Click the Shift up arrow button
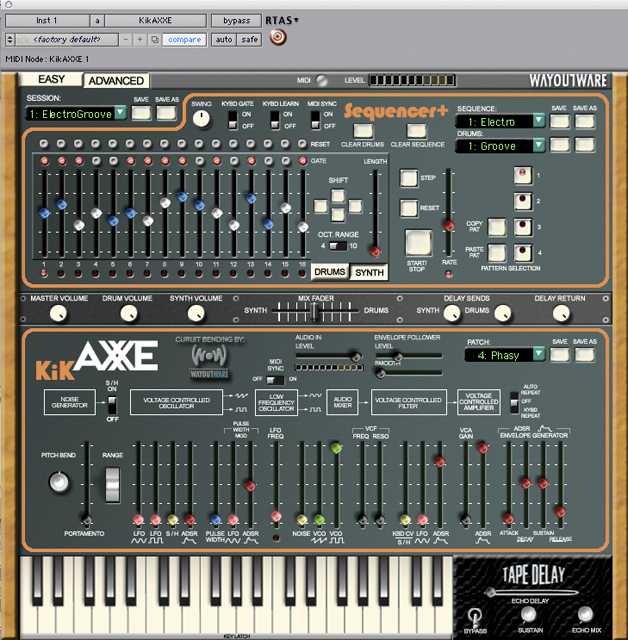The width and height of the screenshot is (628, 640). (338, 196)
